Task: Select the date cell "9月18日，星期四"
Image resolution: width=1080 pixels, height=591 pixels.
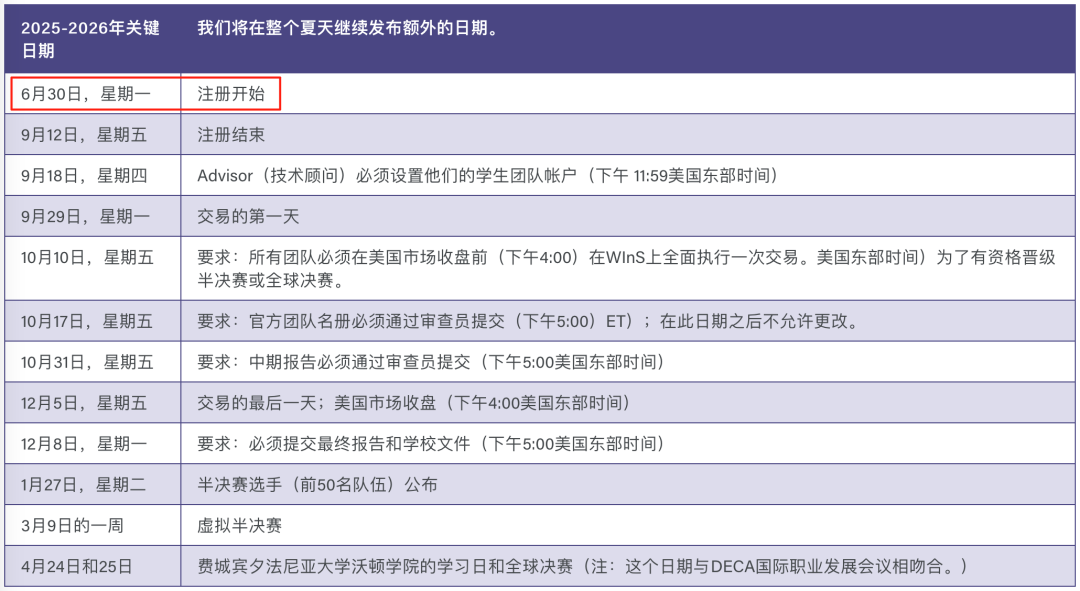Action: [92, 176]
